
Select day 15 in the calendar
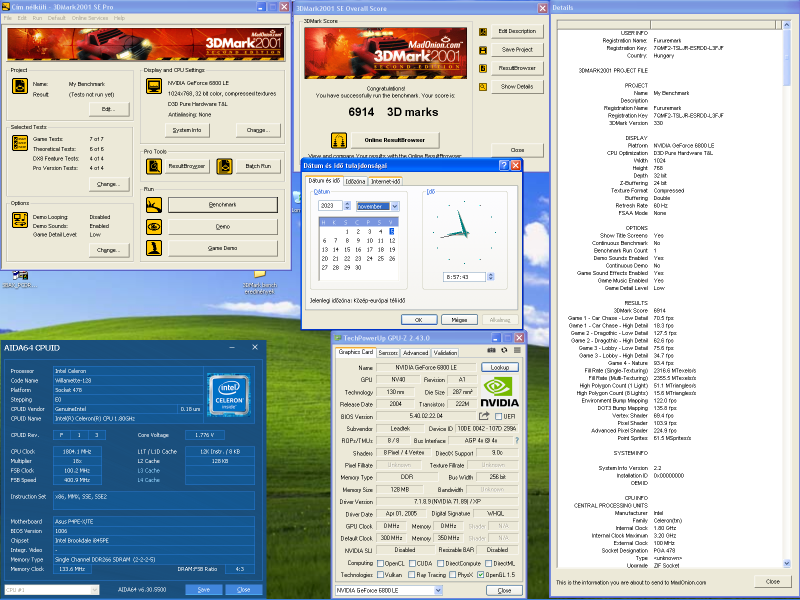click(347, 250)
